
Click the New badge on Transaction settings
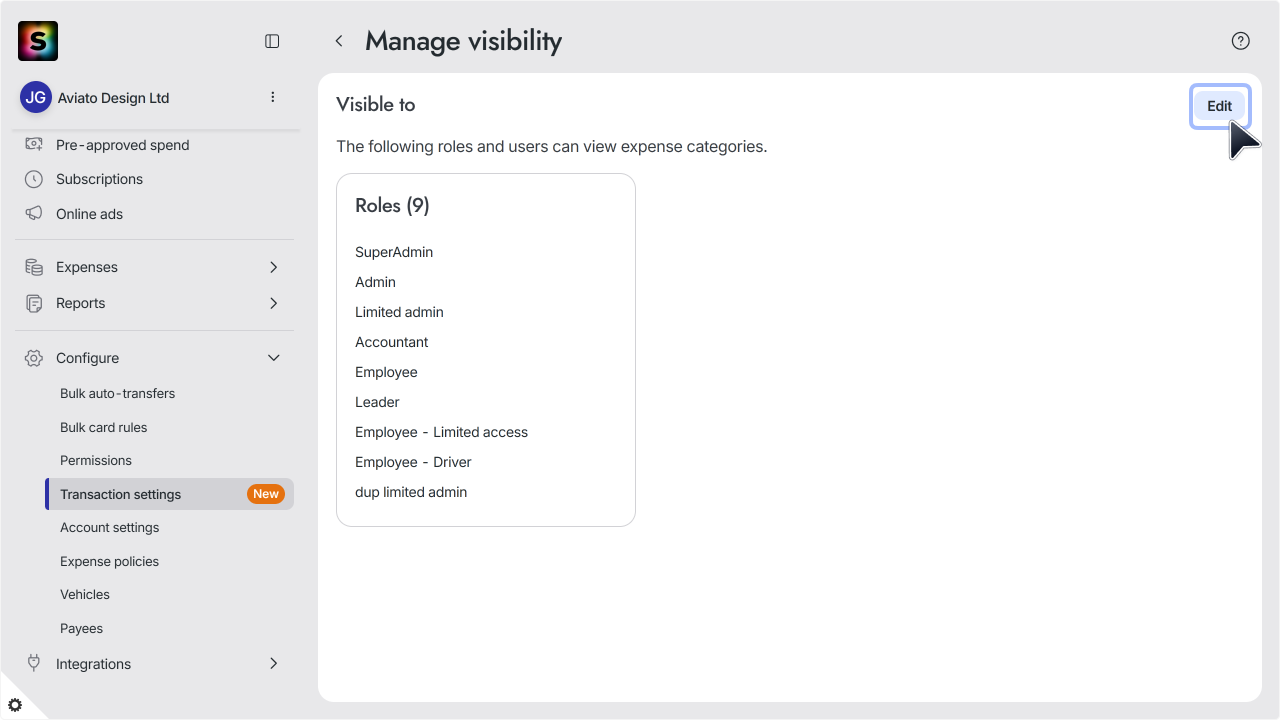pos(266,494)
